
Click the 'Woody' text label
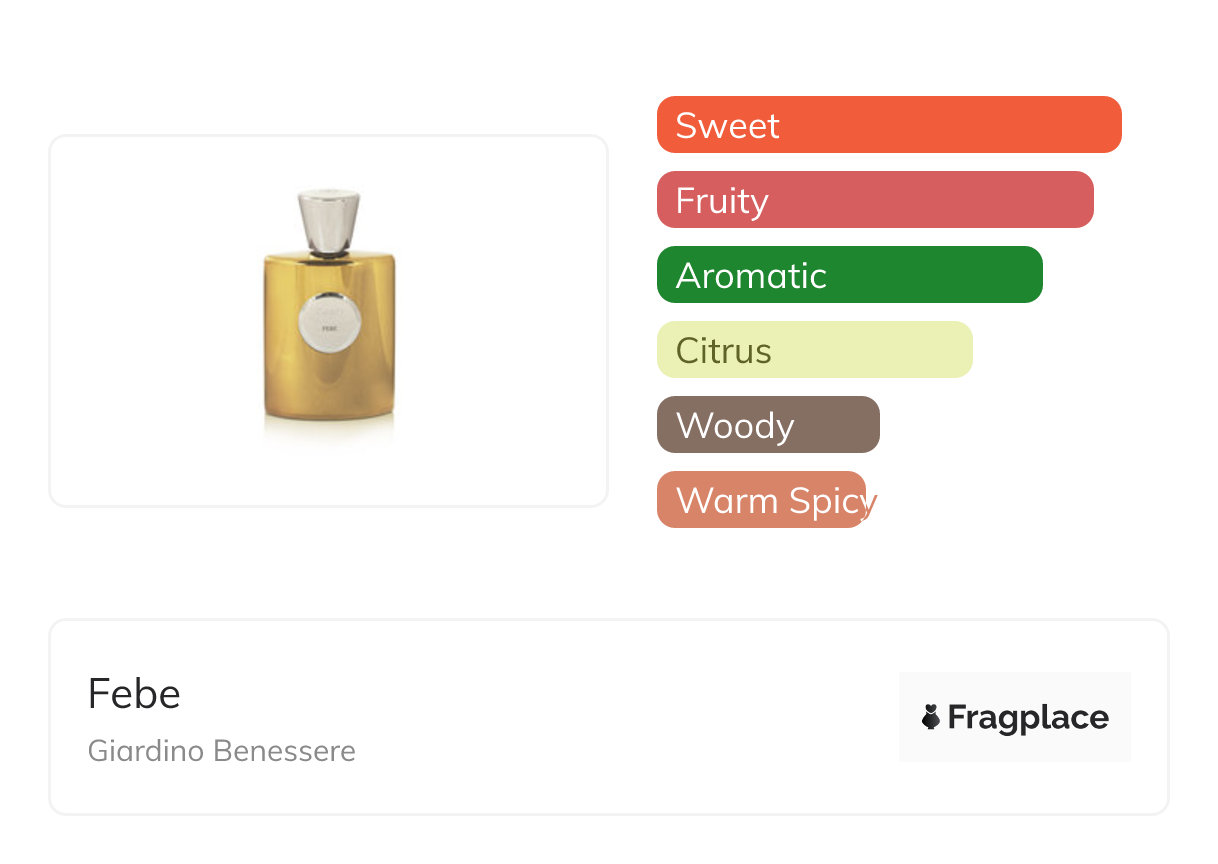coord(735,425)
